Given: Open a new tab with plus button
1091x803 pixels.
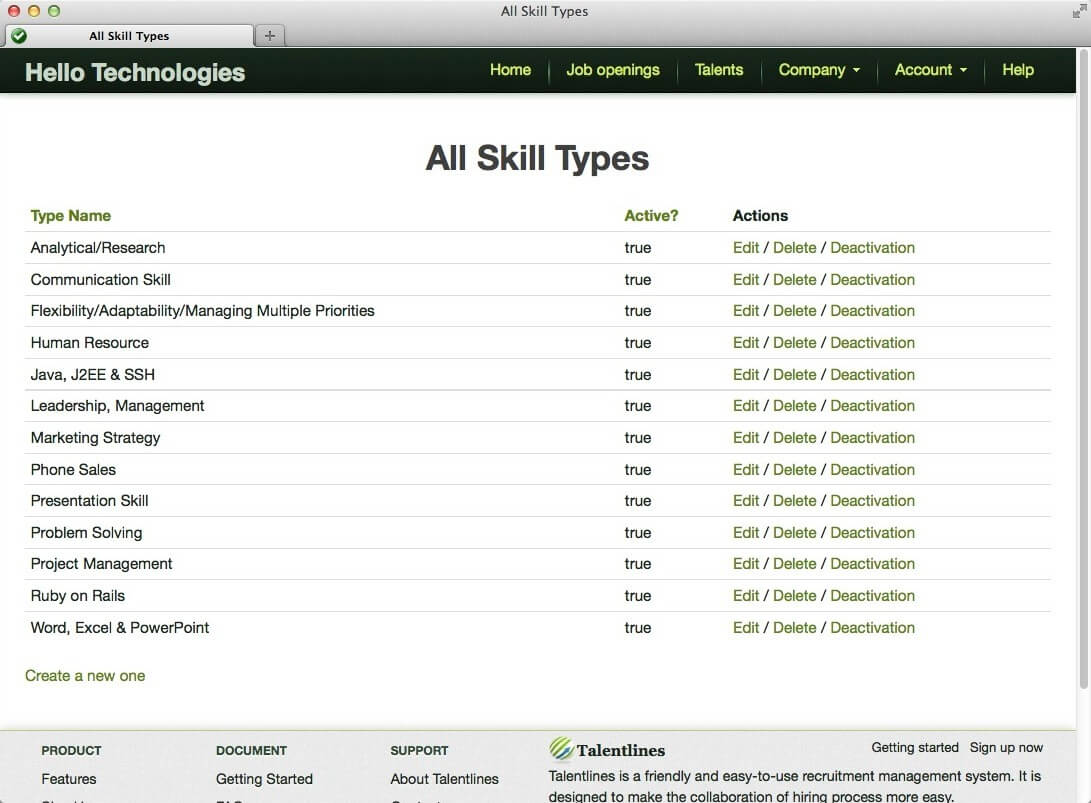Looking at the screenshot, I should [270, 35].
